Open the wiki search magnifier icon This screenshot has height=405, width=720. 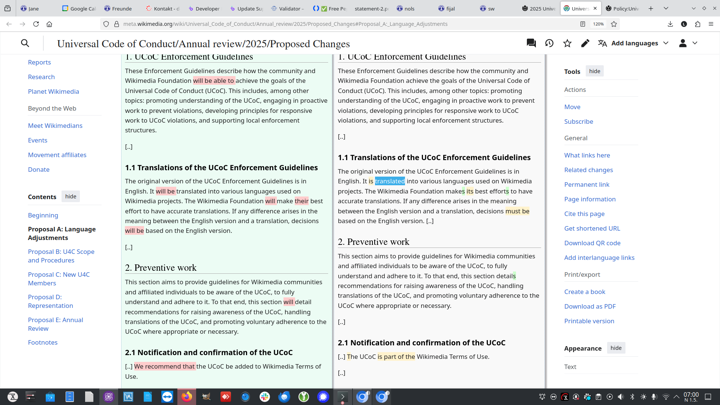[x=25, y=43]
